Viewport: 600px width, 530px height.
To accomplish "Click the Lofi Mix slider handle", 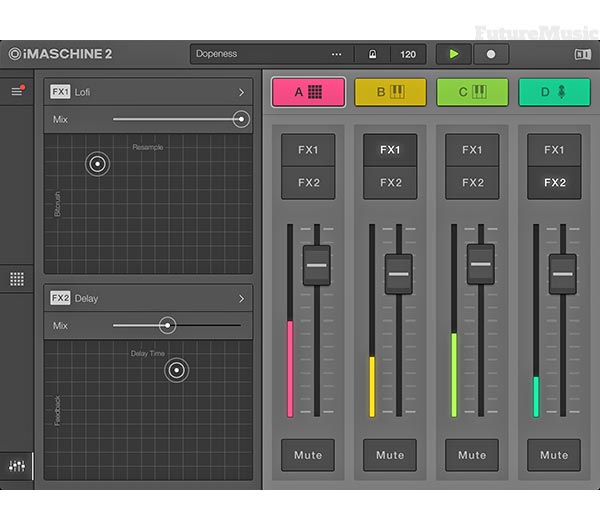I will point(241,119).
